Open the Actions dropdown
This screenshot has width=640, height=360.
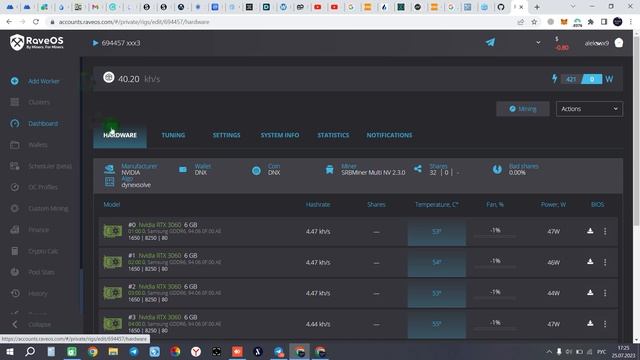tap(589, 109)
